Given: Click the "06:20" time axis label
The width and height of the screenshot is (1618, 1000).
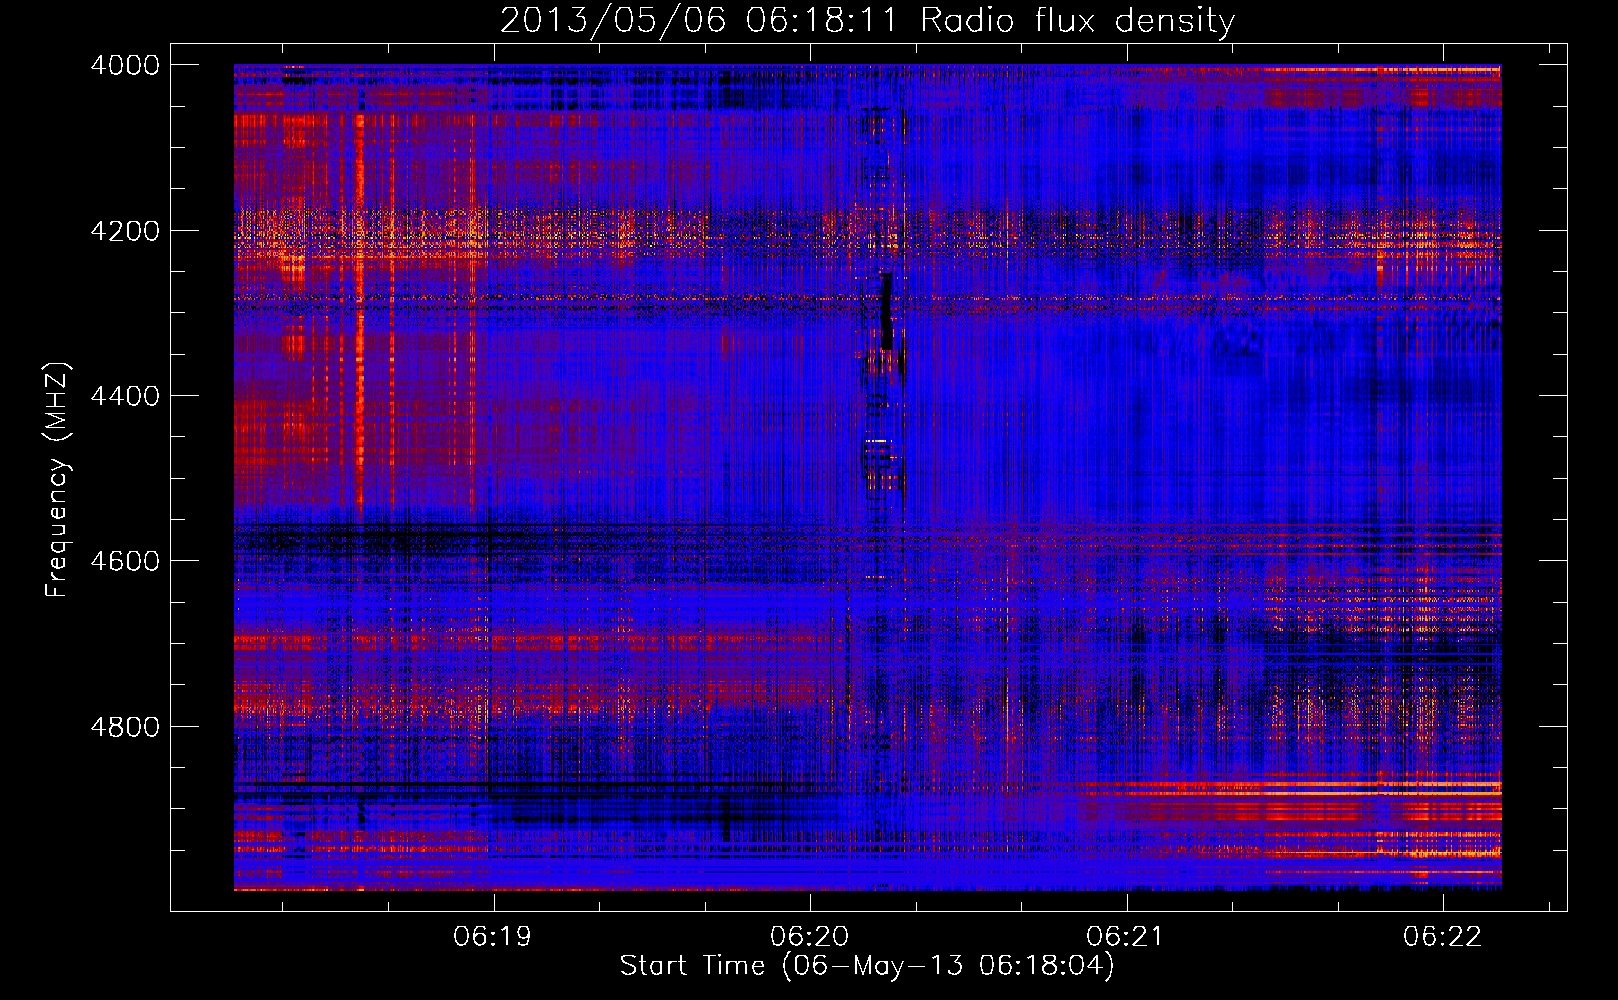Looking at the screenshot, I should coord(809,936).
